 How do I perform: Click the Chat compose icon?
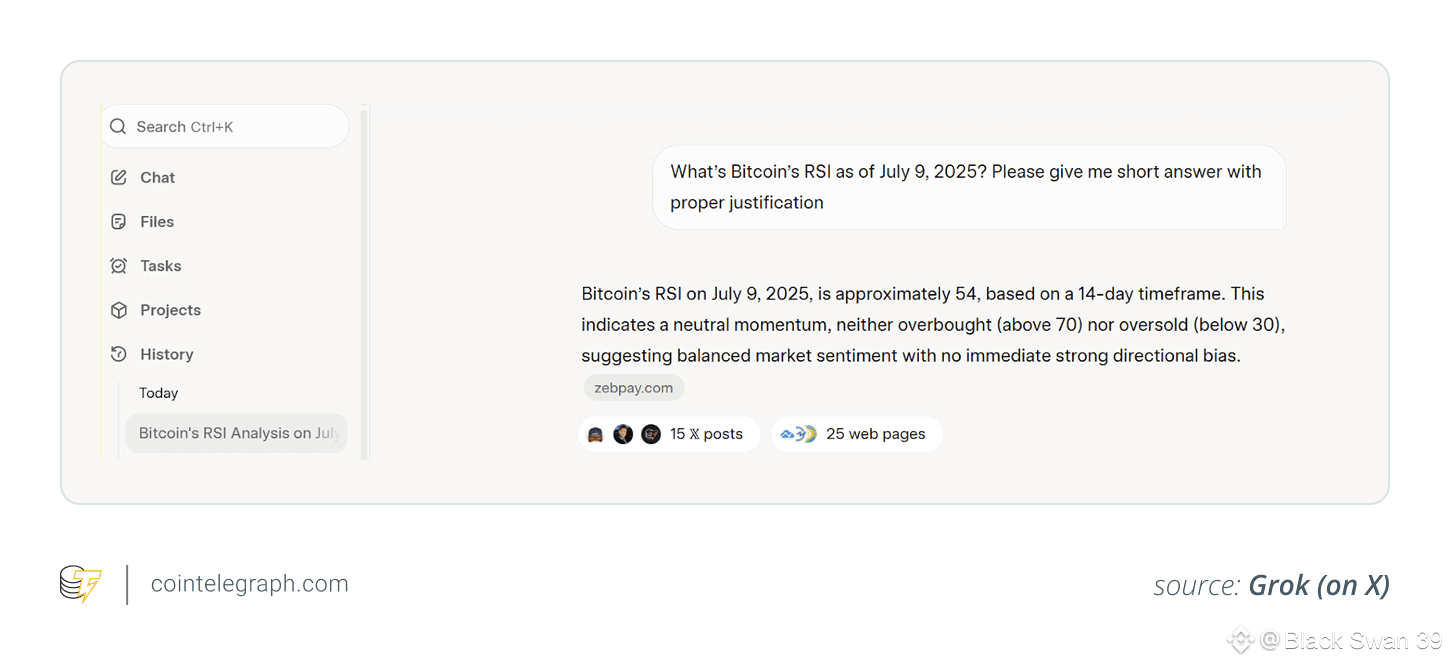point(118,178)
